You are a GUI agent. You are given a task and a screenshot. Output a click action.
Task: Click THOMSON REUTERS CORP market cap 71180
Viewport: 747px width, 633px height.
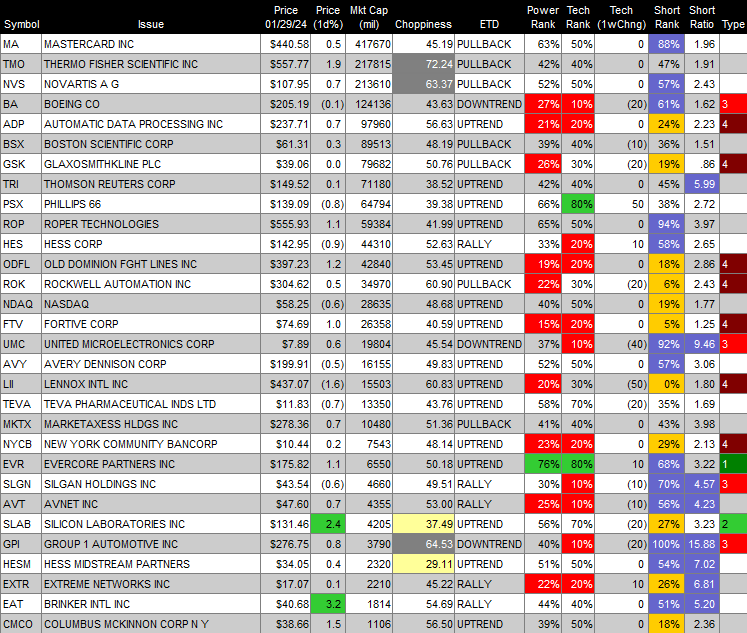[369, 184]
